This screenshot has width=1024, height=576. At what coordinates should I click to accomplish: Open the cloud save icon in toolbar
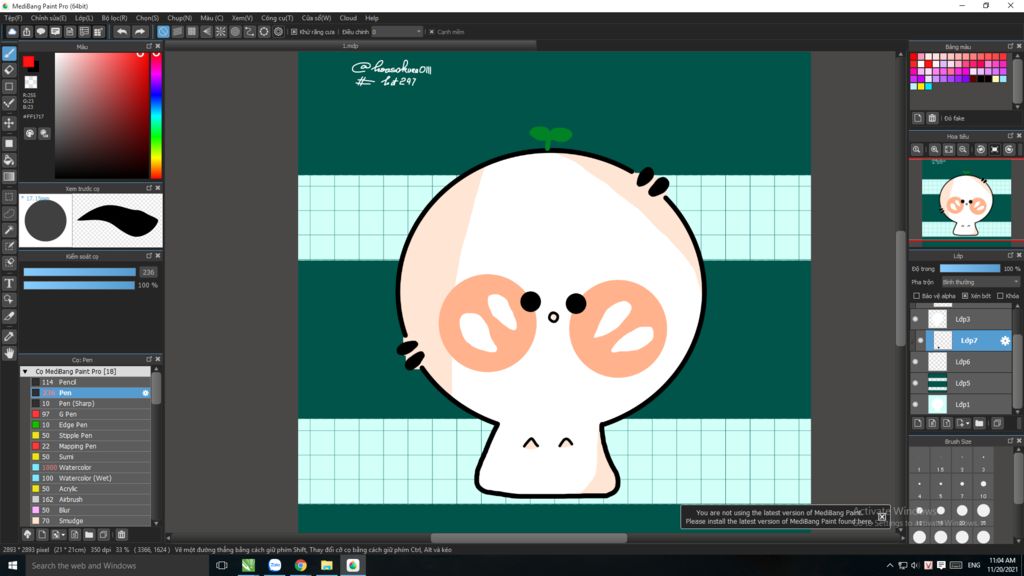pyautogui.click(x=12, y=31)
